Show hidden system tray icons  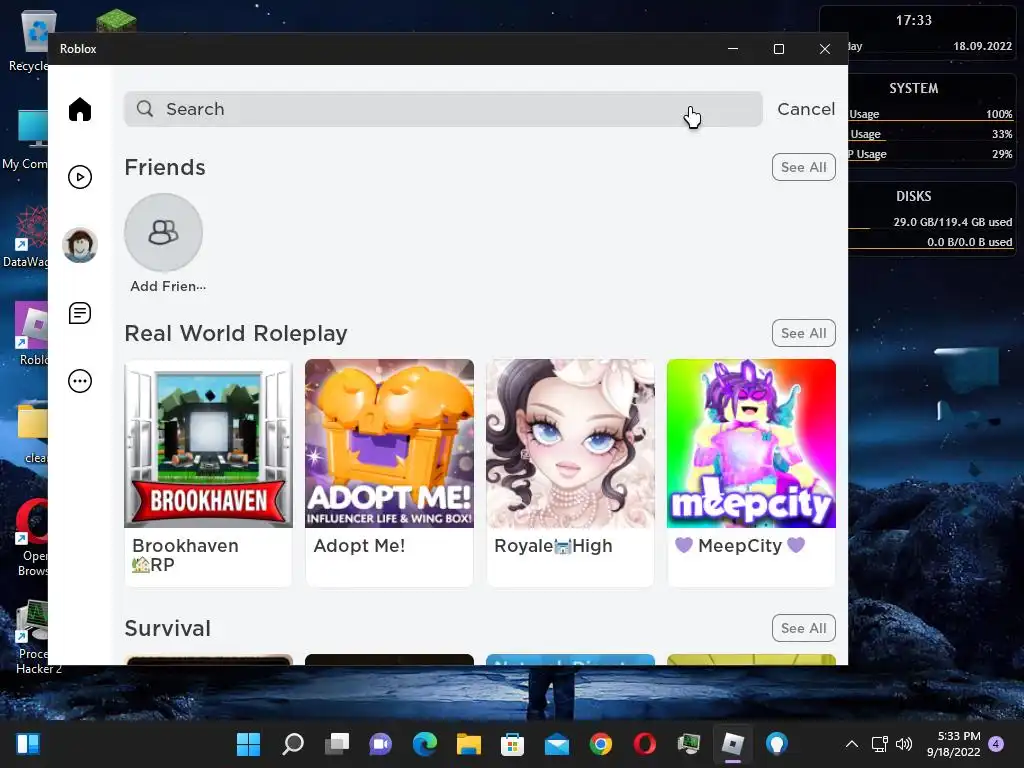click(x=852, y=744)
